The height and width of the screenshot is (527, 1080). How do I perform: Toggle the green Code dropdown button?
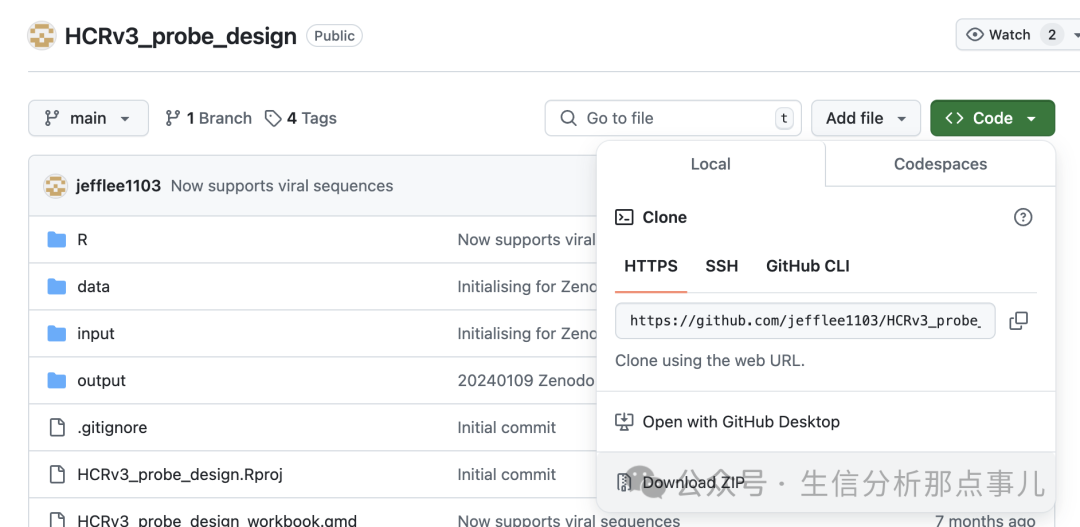point(991,118)
